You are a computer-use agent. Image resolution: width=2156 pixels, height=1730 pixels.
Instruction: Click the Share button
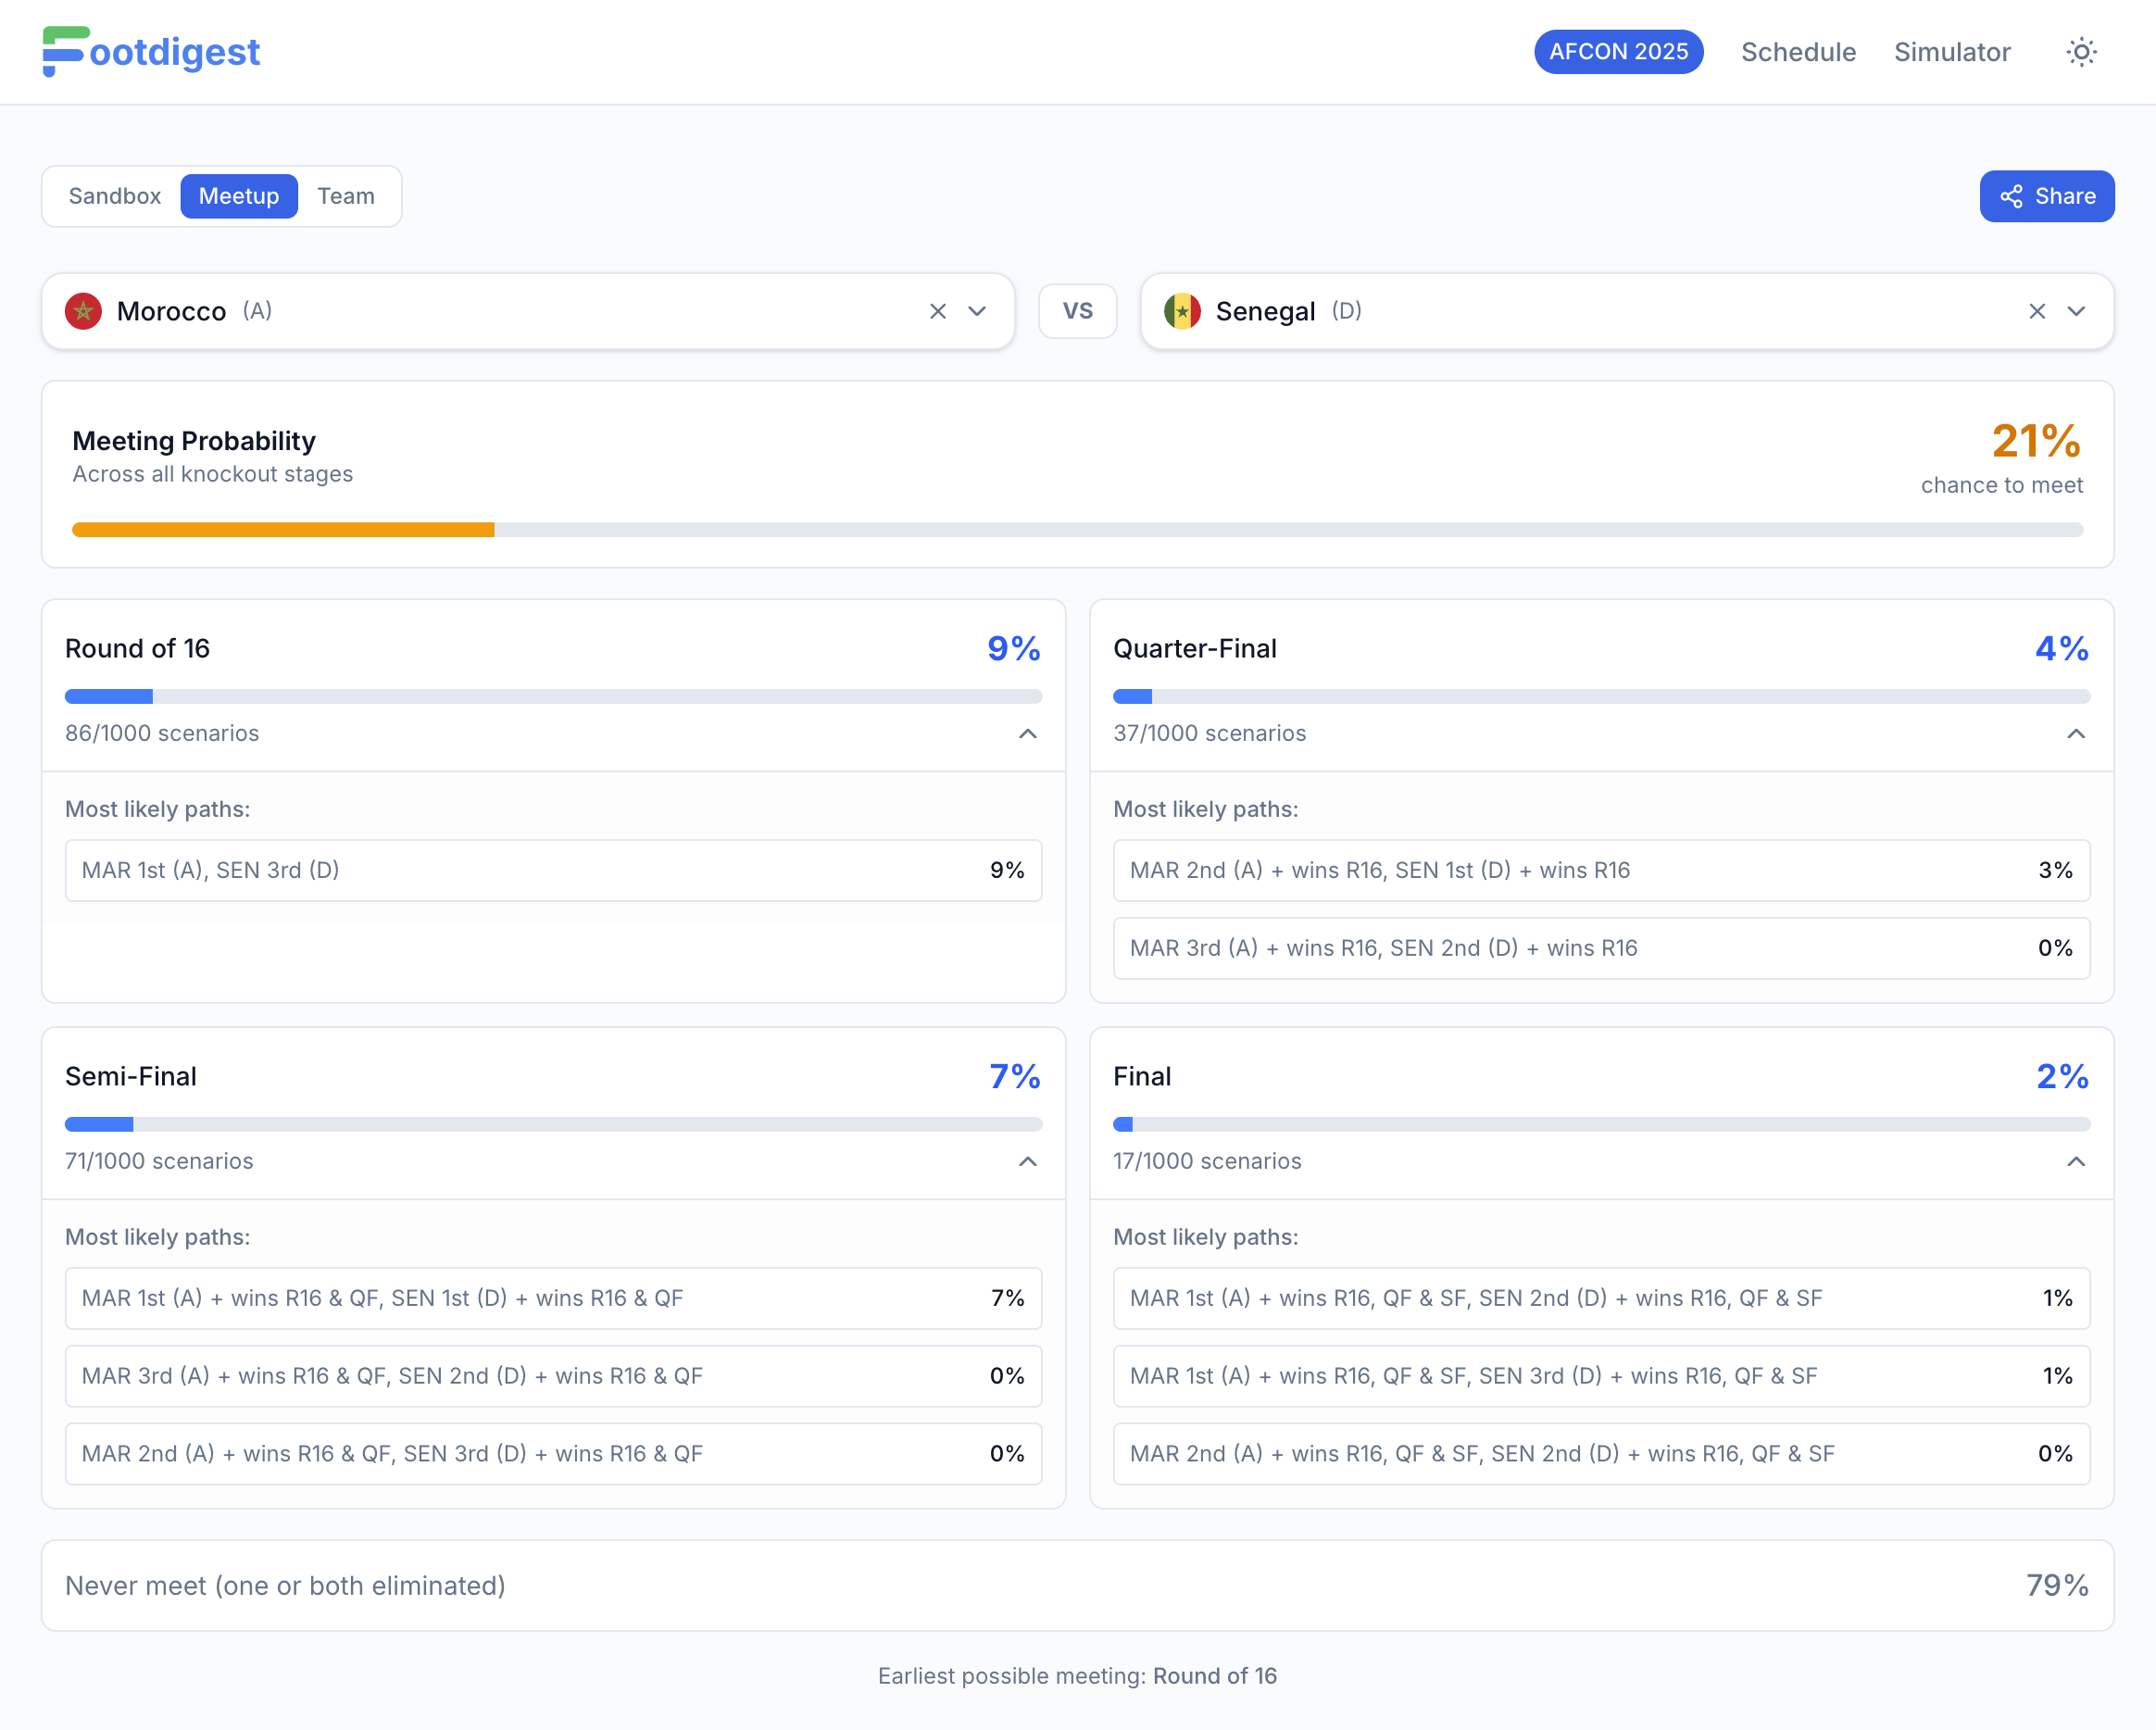pos(2046,196)
